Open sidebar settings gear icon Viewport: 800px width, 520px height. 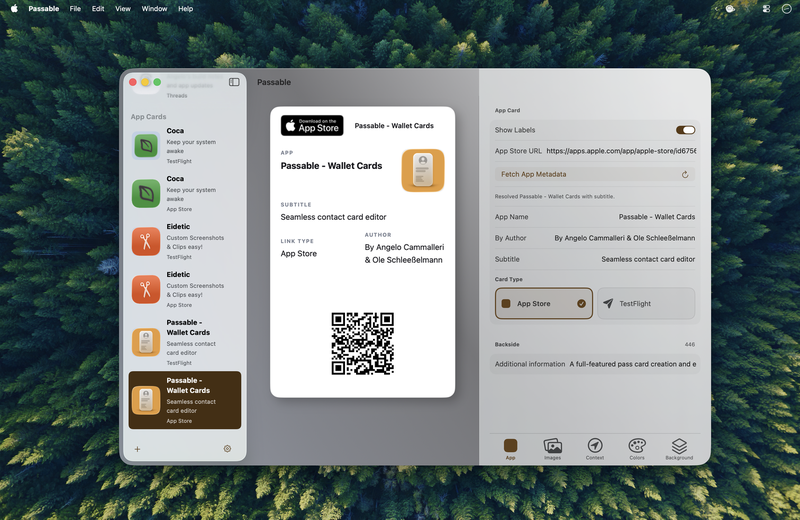(x=228, y=449)
